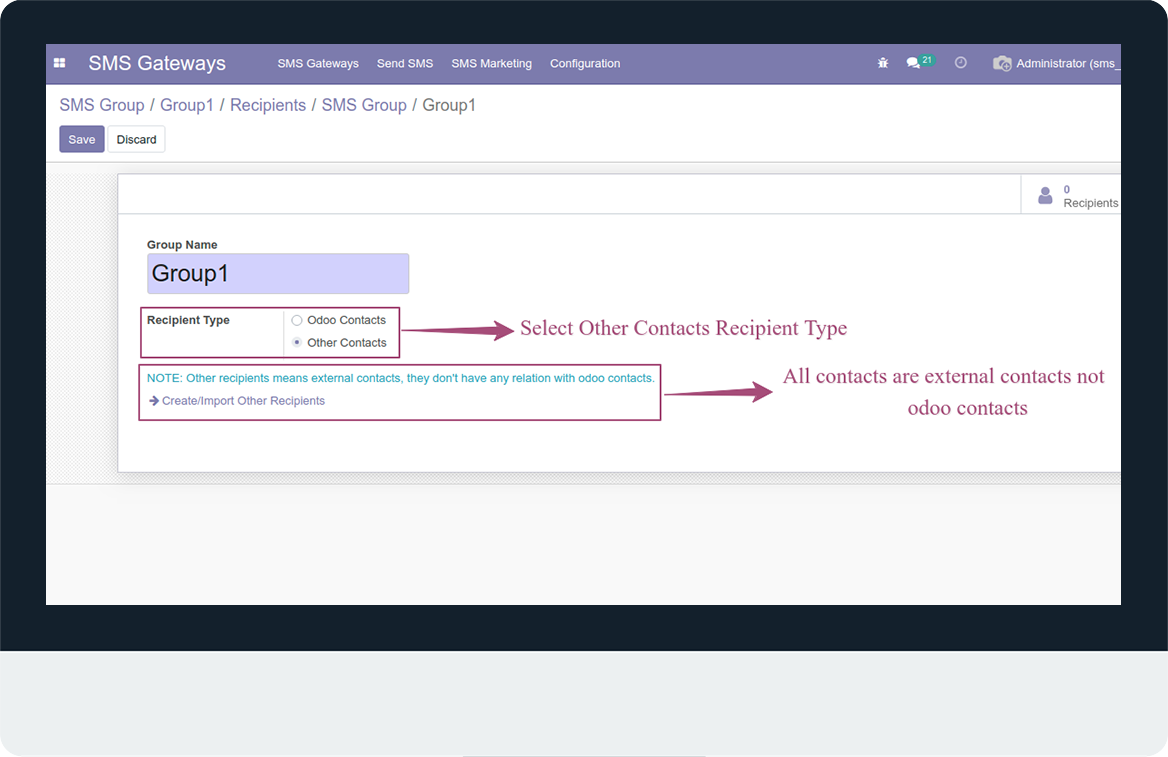
Task: Open conversations icon with 21 badge
Action: [x=919, y=62]
